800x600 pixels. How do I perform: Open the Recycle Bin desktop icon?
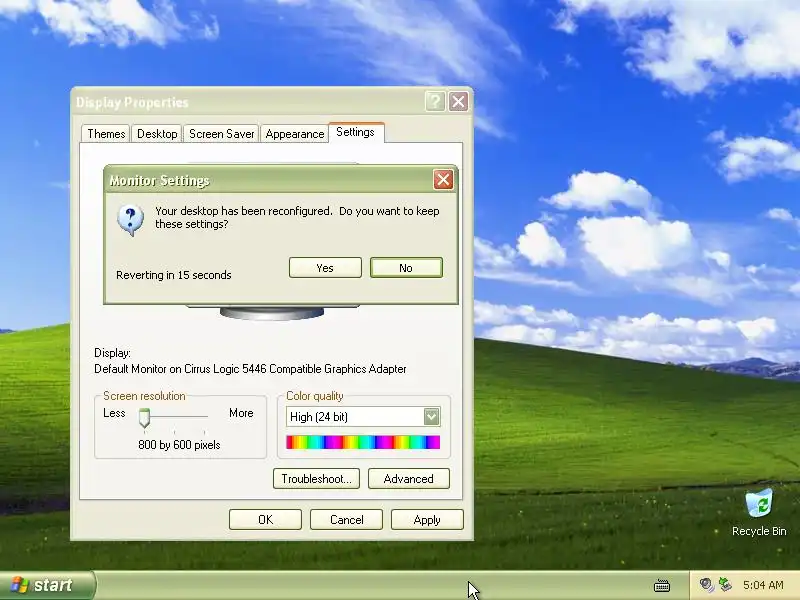coord(759,512)
